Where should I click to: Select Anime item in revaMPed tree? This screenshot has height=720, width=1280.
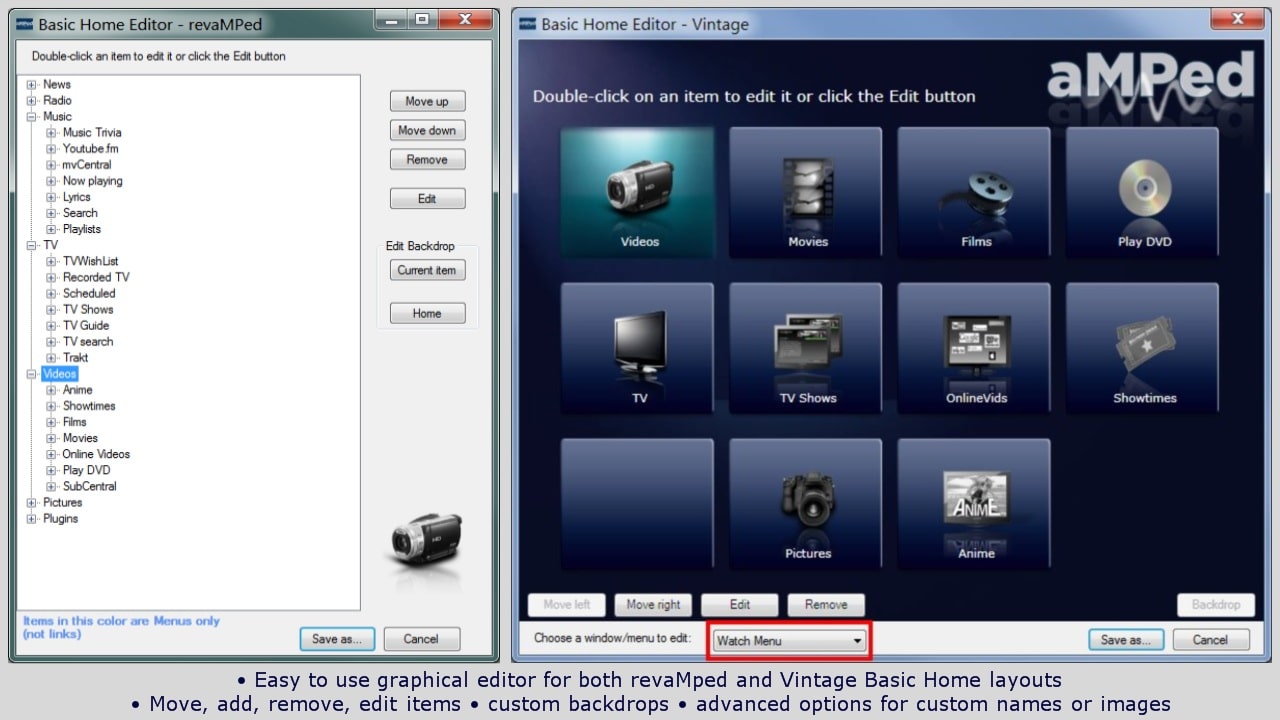(77, 390)
